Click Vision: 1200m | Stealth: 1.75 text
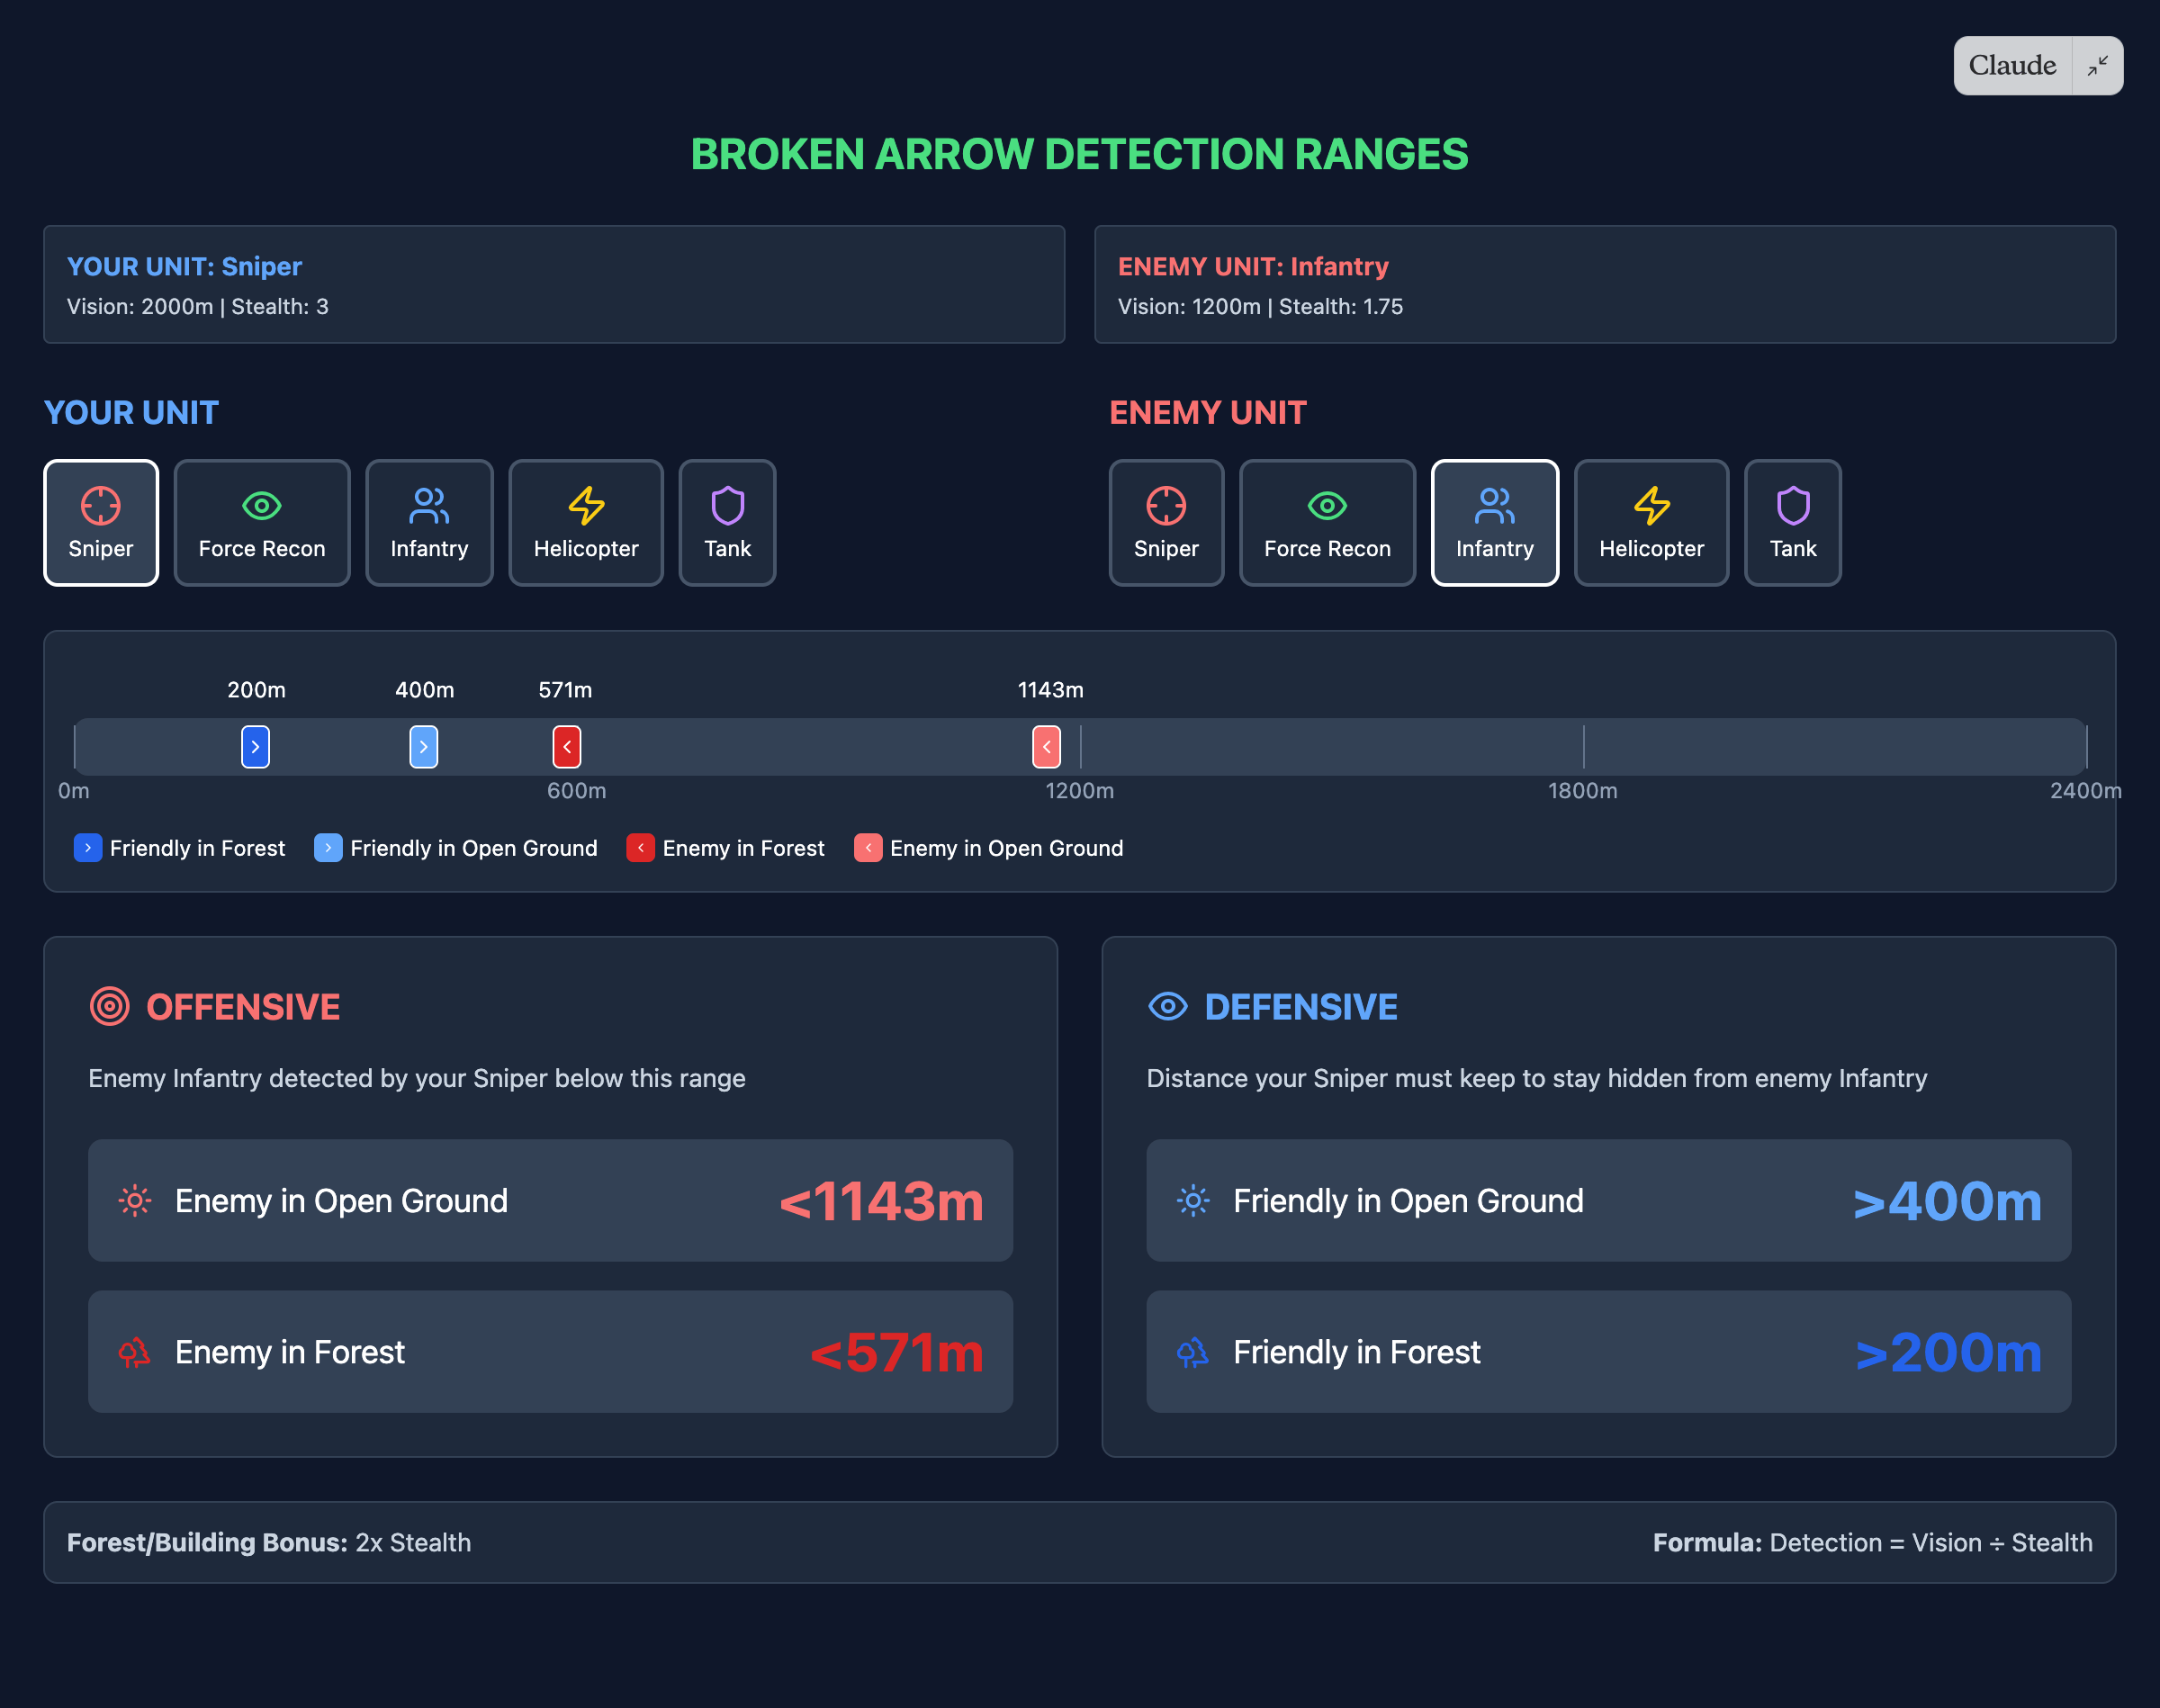 point(1260,306)
